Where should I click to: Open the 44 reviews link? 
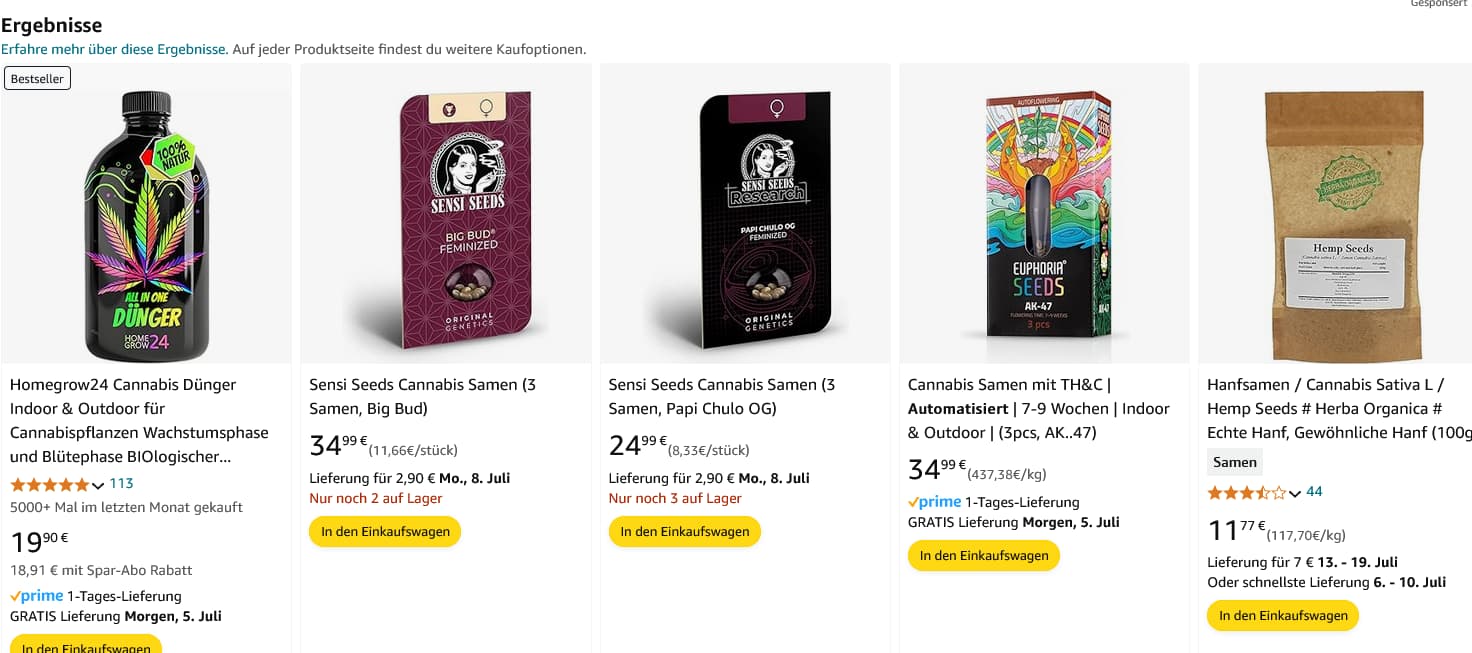tap(1314, 491)
